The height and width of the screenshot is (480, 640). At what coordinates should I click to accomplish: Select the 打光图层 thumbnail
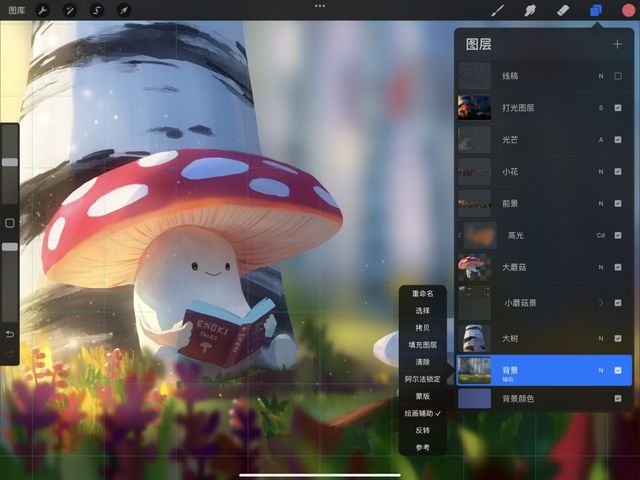[474, 108]
